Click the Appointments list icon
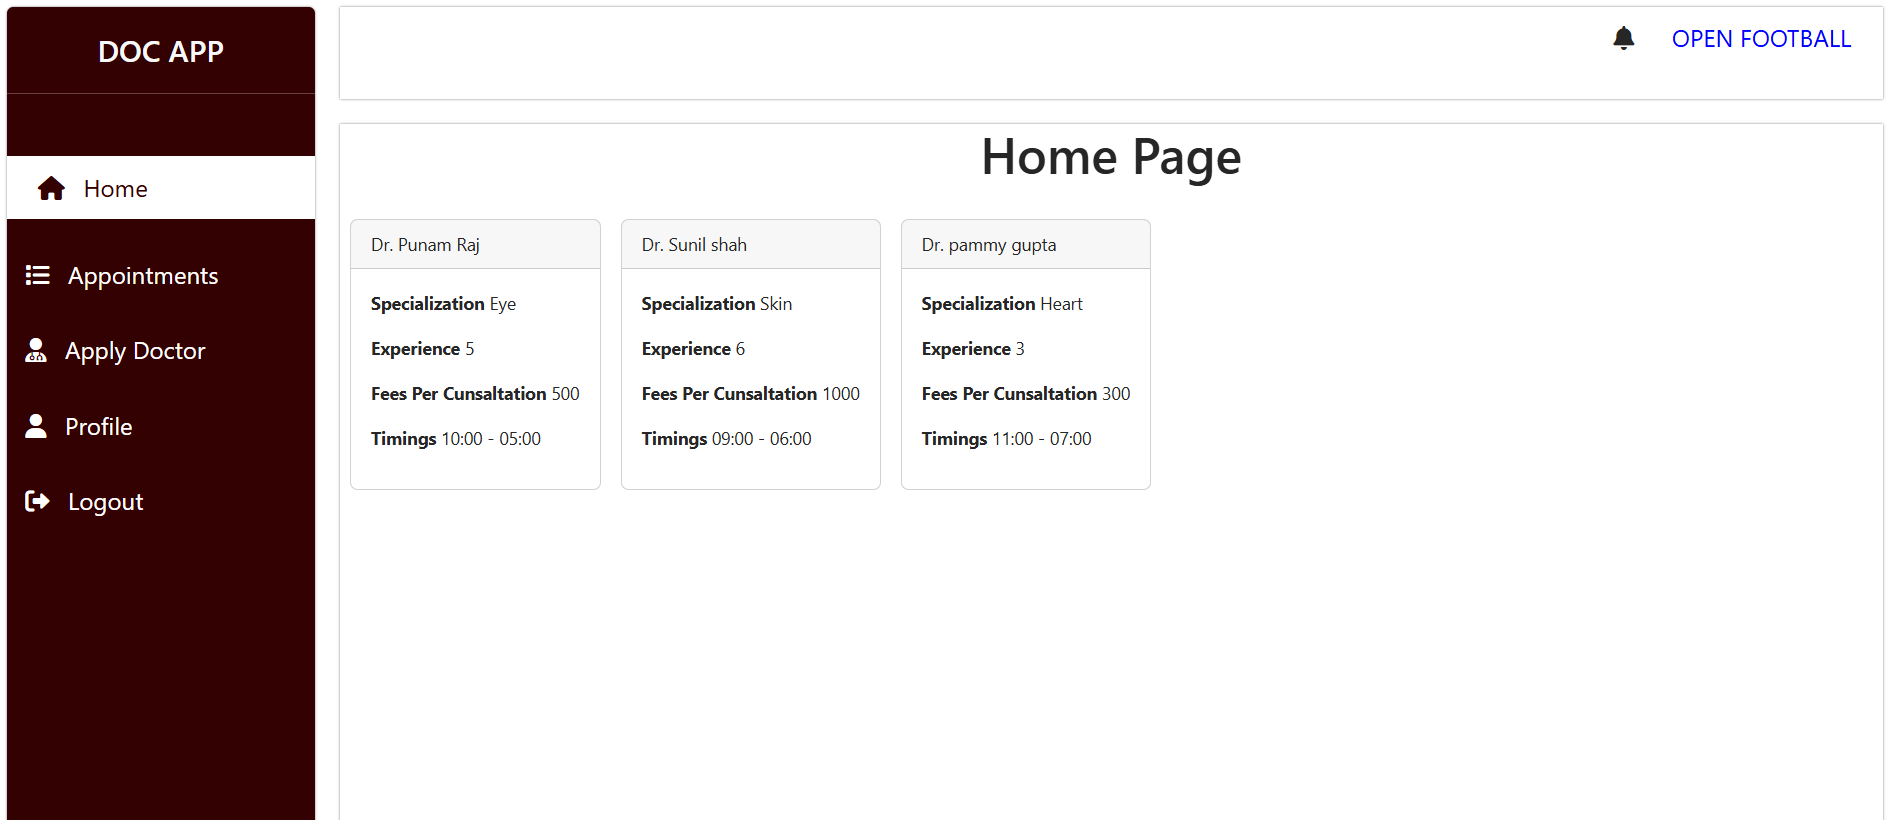This screenshot has height=820, width=1890. [37, 275]
